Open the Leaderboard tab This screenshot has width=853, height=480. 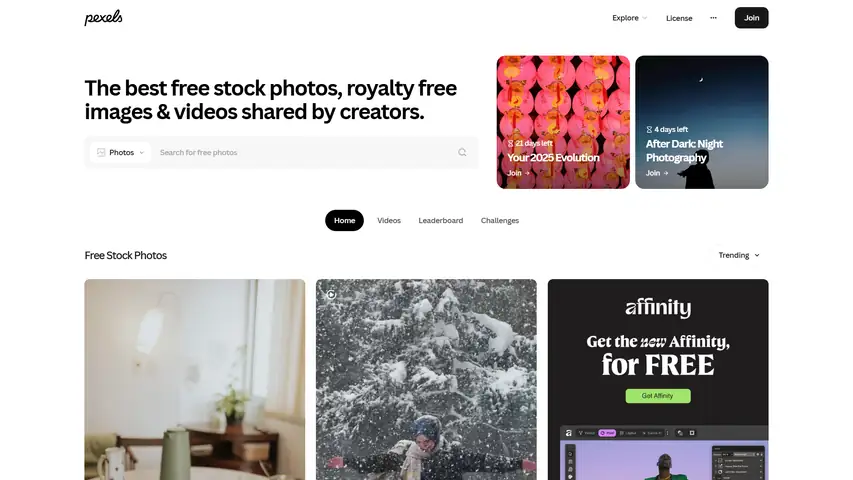click(x=441, y=220)
